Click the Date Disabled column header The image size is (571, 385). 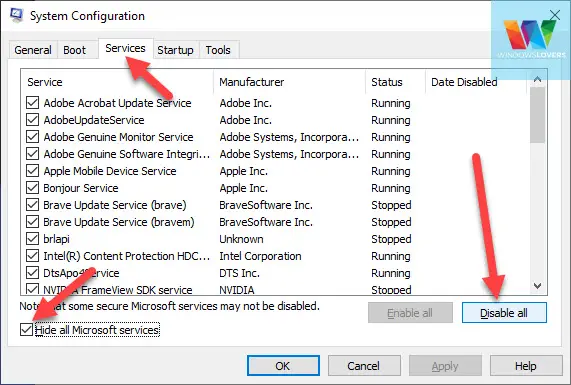pyautogui.click(x=476, y=82)
